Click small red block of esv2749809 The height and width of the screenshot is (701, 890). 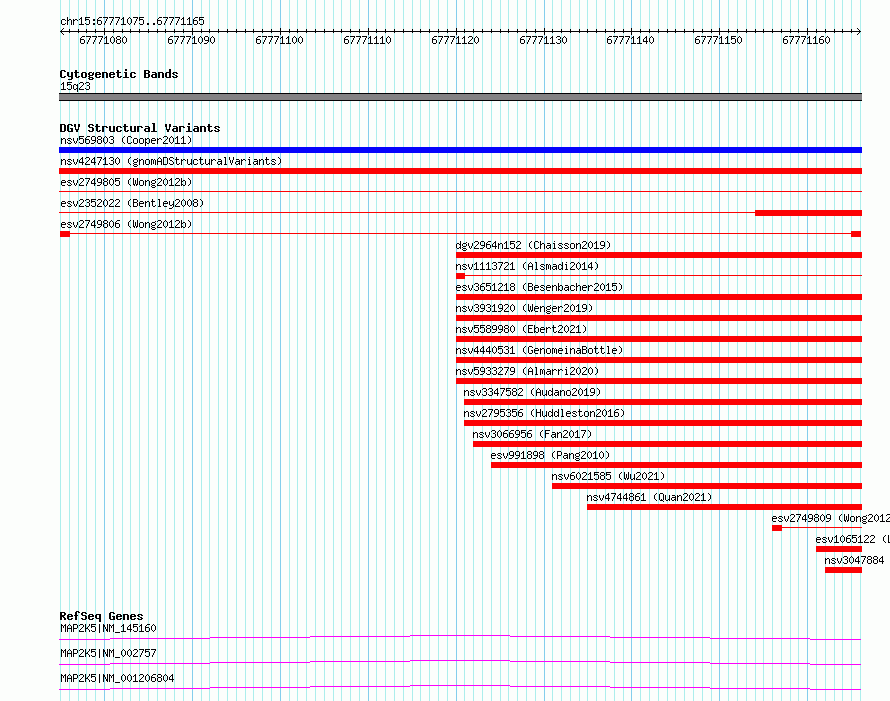point(777,528)
